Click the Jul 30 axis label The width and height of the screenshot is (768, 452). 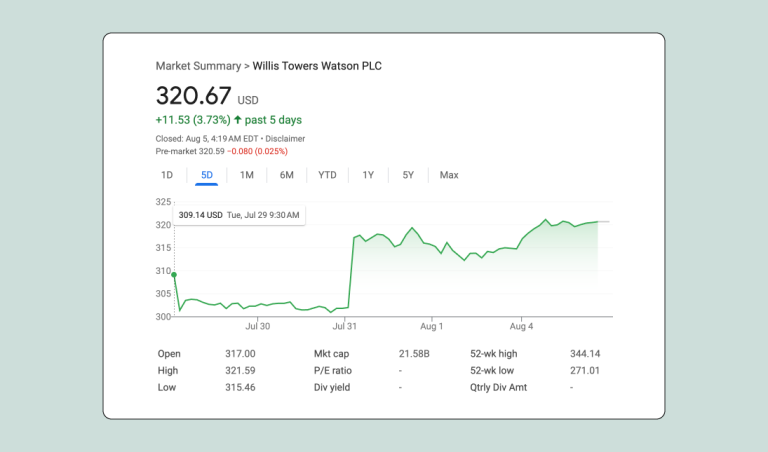(x=258, y=326)
